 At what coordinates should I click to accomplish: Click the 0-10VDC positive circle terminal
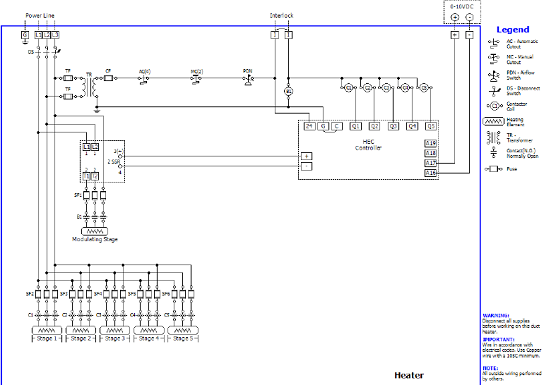point(454,17)
